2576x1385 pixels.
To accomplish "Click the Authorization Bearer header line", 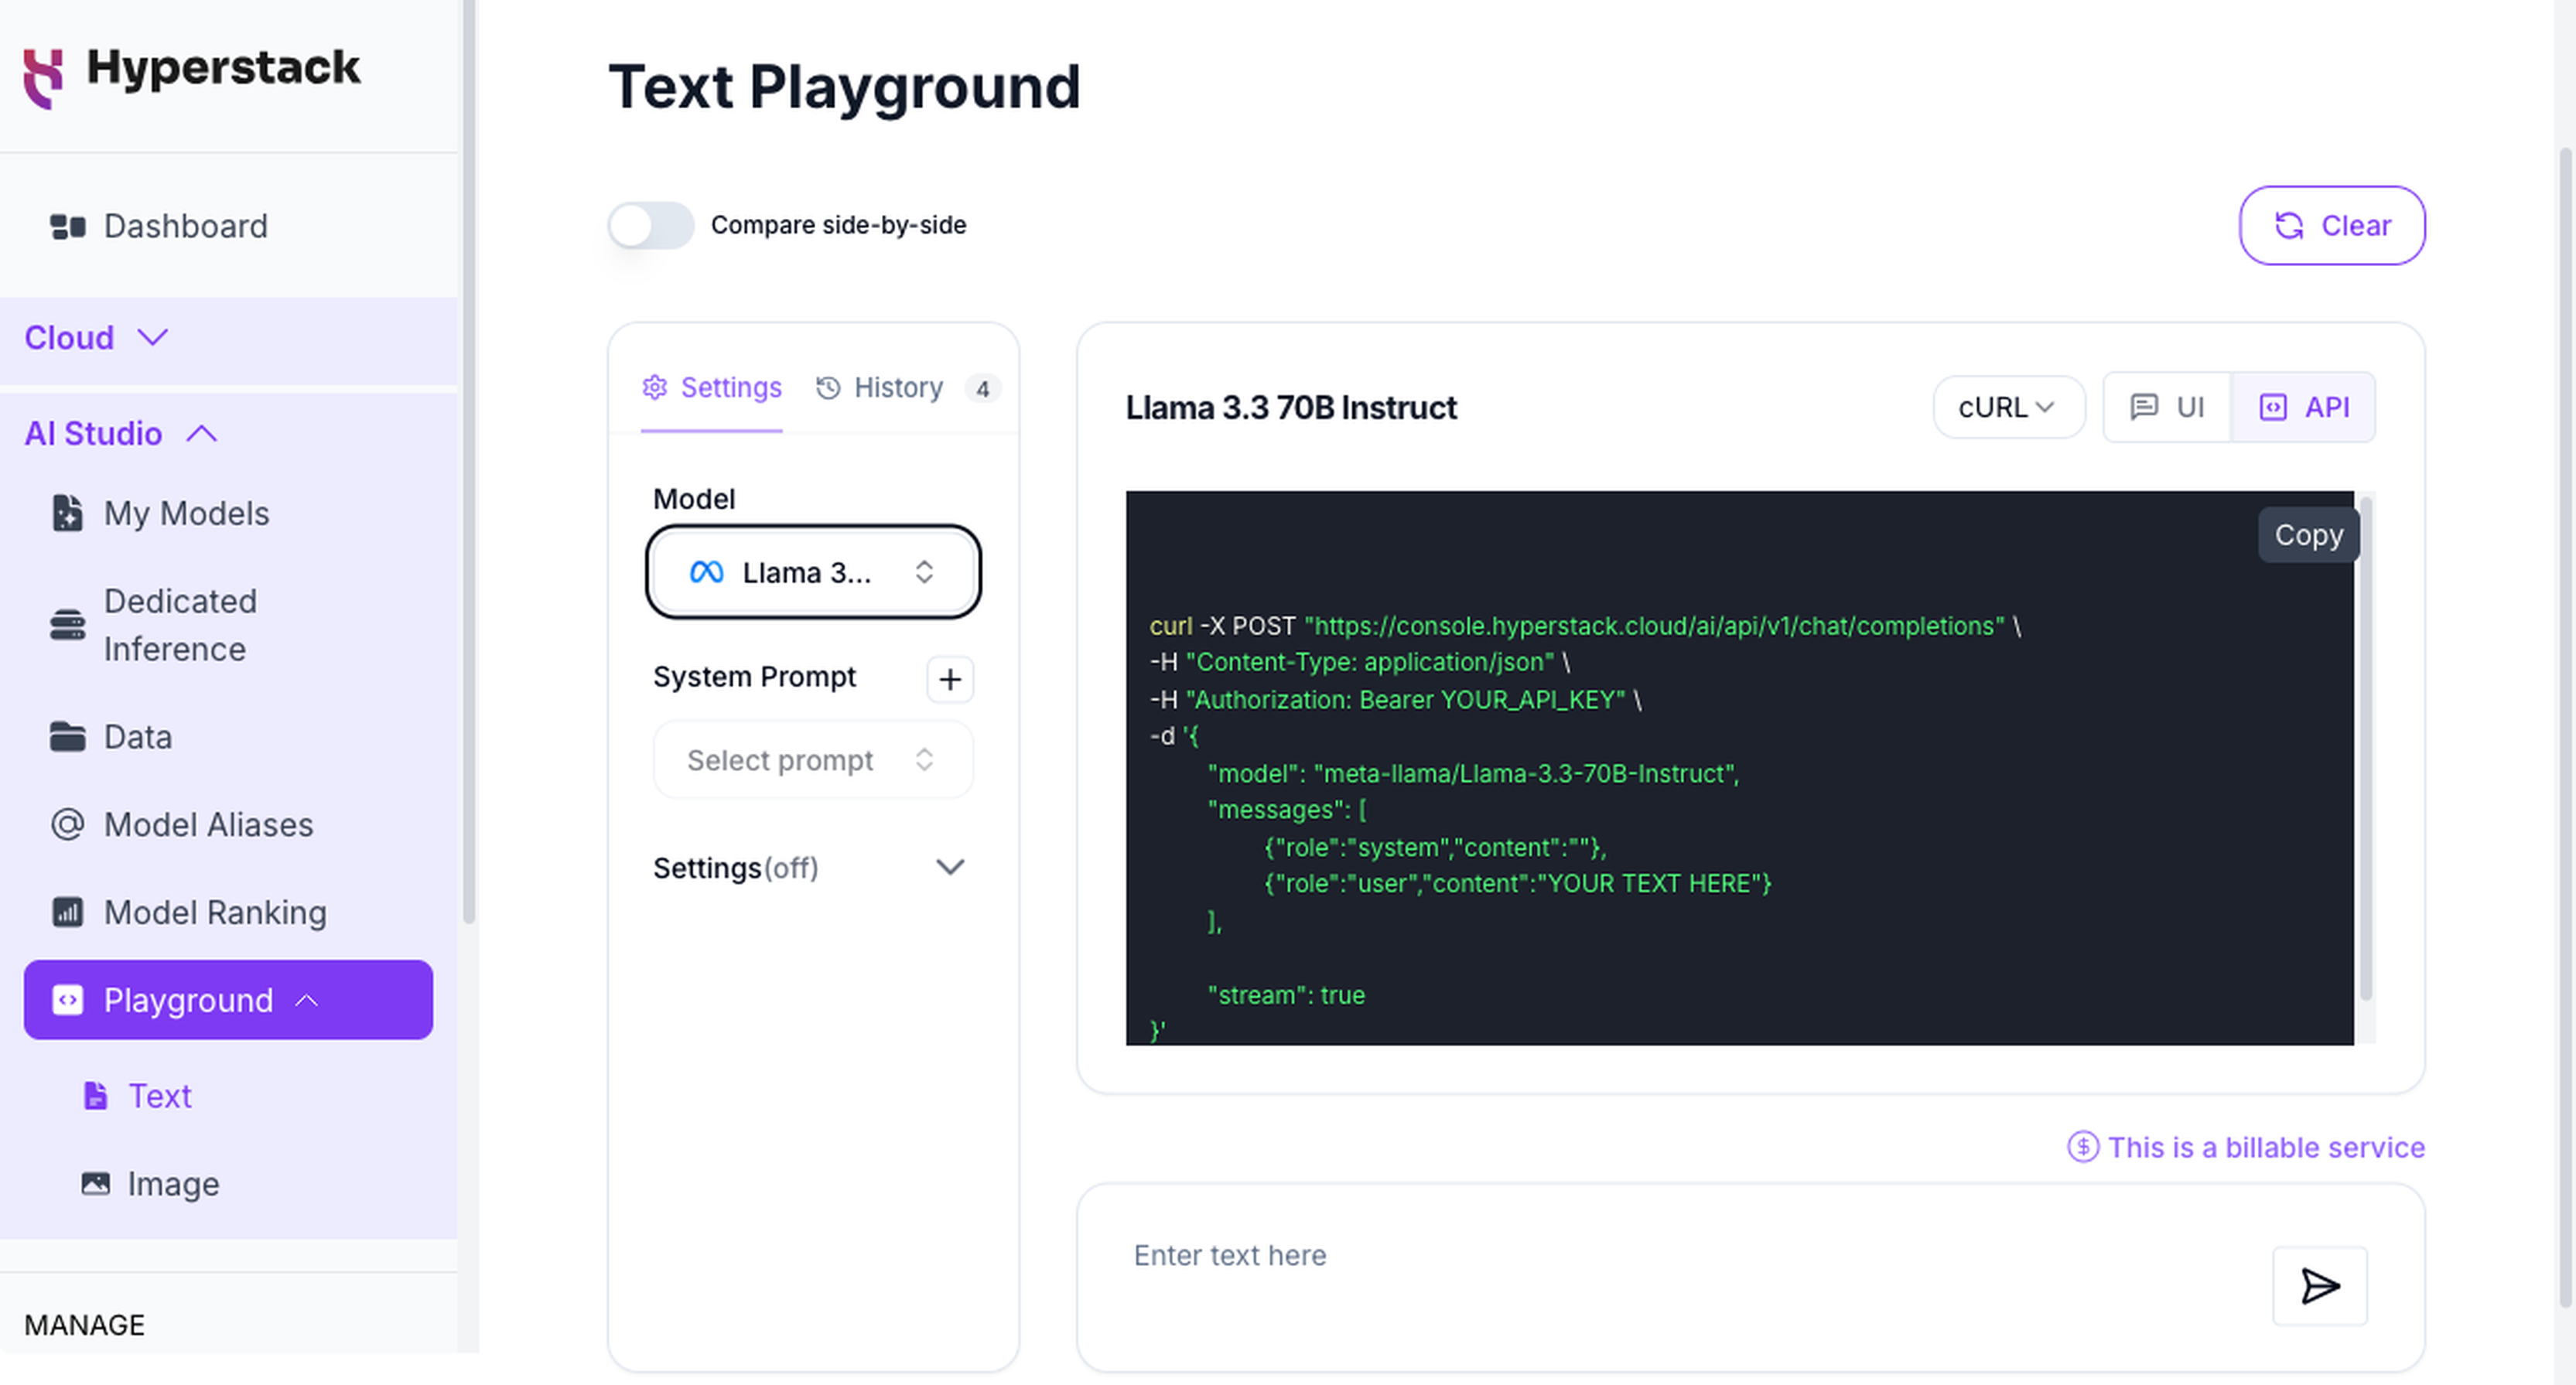I will [1396, 699].
